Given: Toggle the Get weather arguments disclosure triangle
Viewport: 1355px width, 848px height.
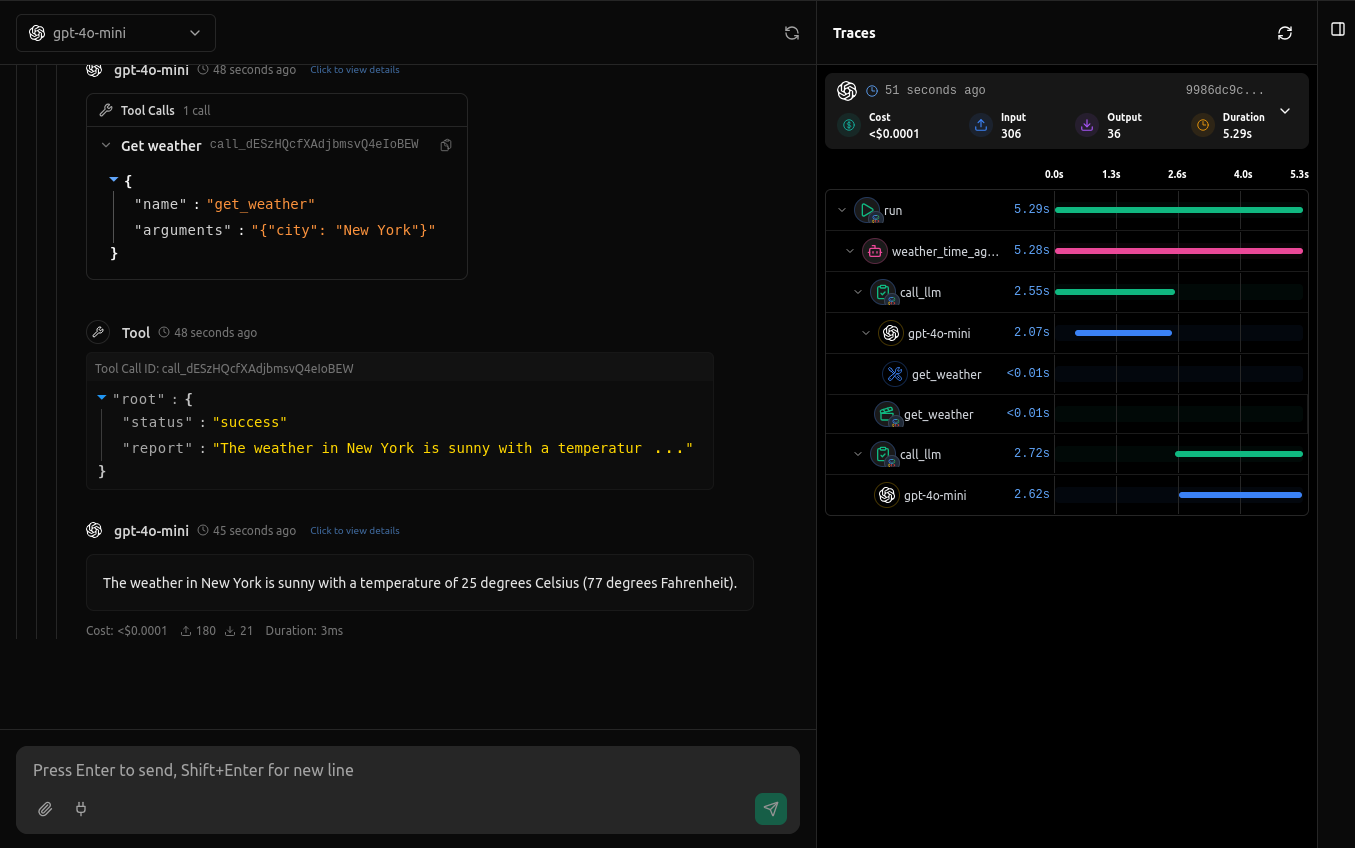Looking at the screenshot, I should 113,180.
